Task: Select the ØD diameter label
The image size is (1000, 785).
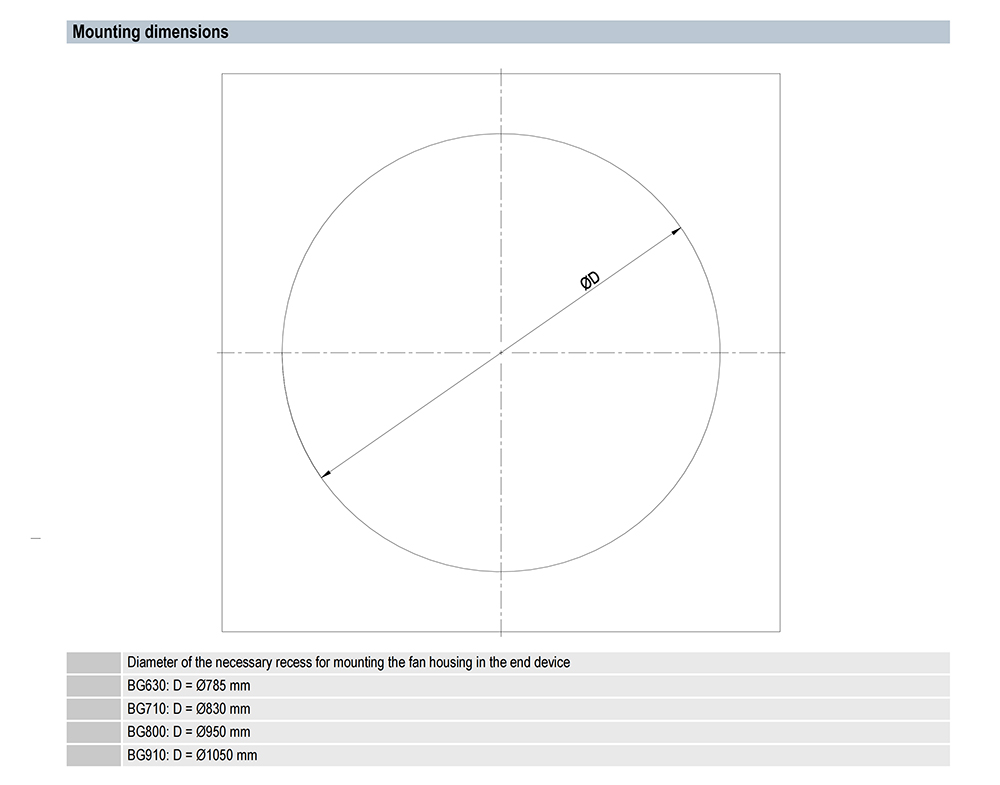Action: click(590, 283)
